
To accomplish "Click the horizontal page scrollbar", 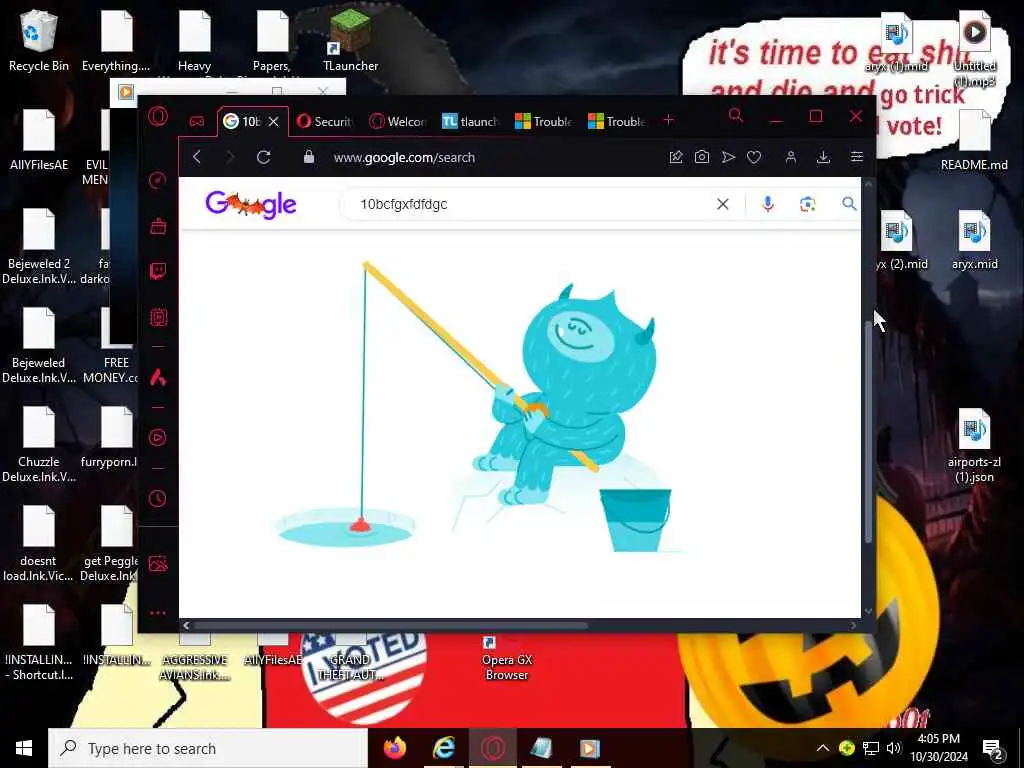I will 391,626.
